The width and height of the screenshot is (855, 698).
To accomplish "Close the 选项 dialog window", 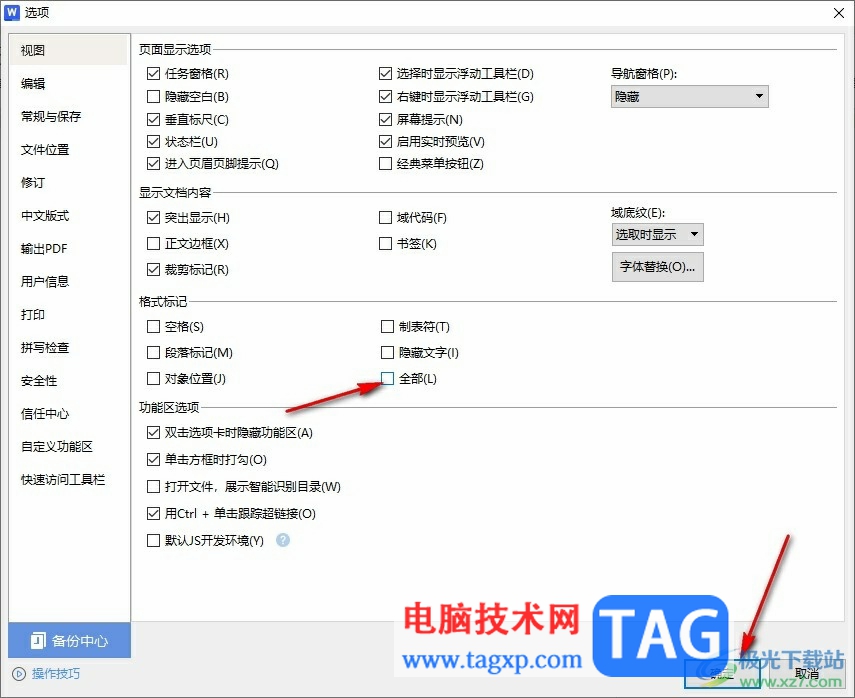I will click(x=839, y=13).
